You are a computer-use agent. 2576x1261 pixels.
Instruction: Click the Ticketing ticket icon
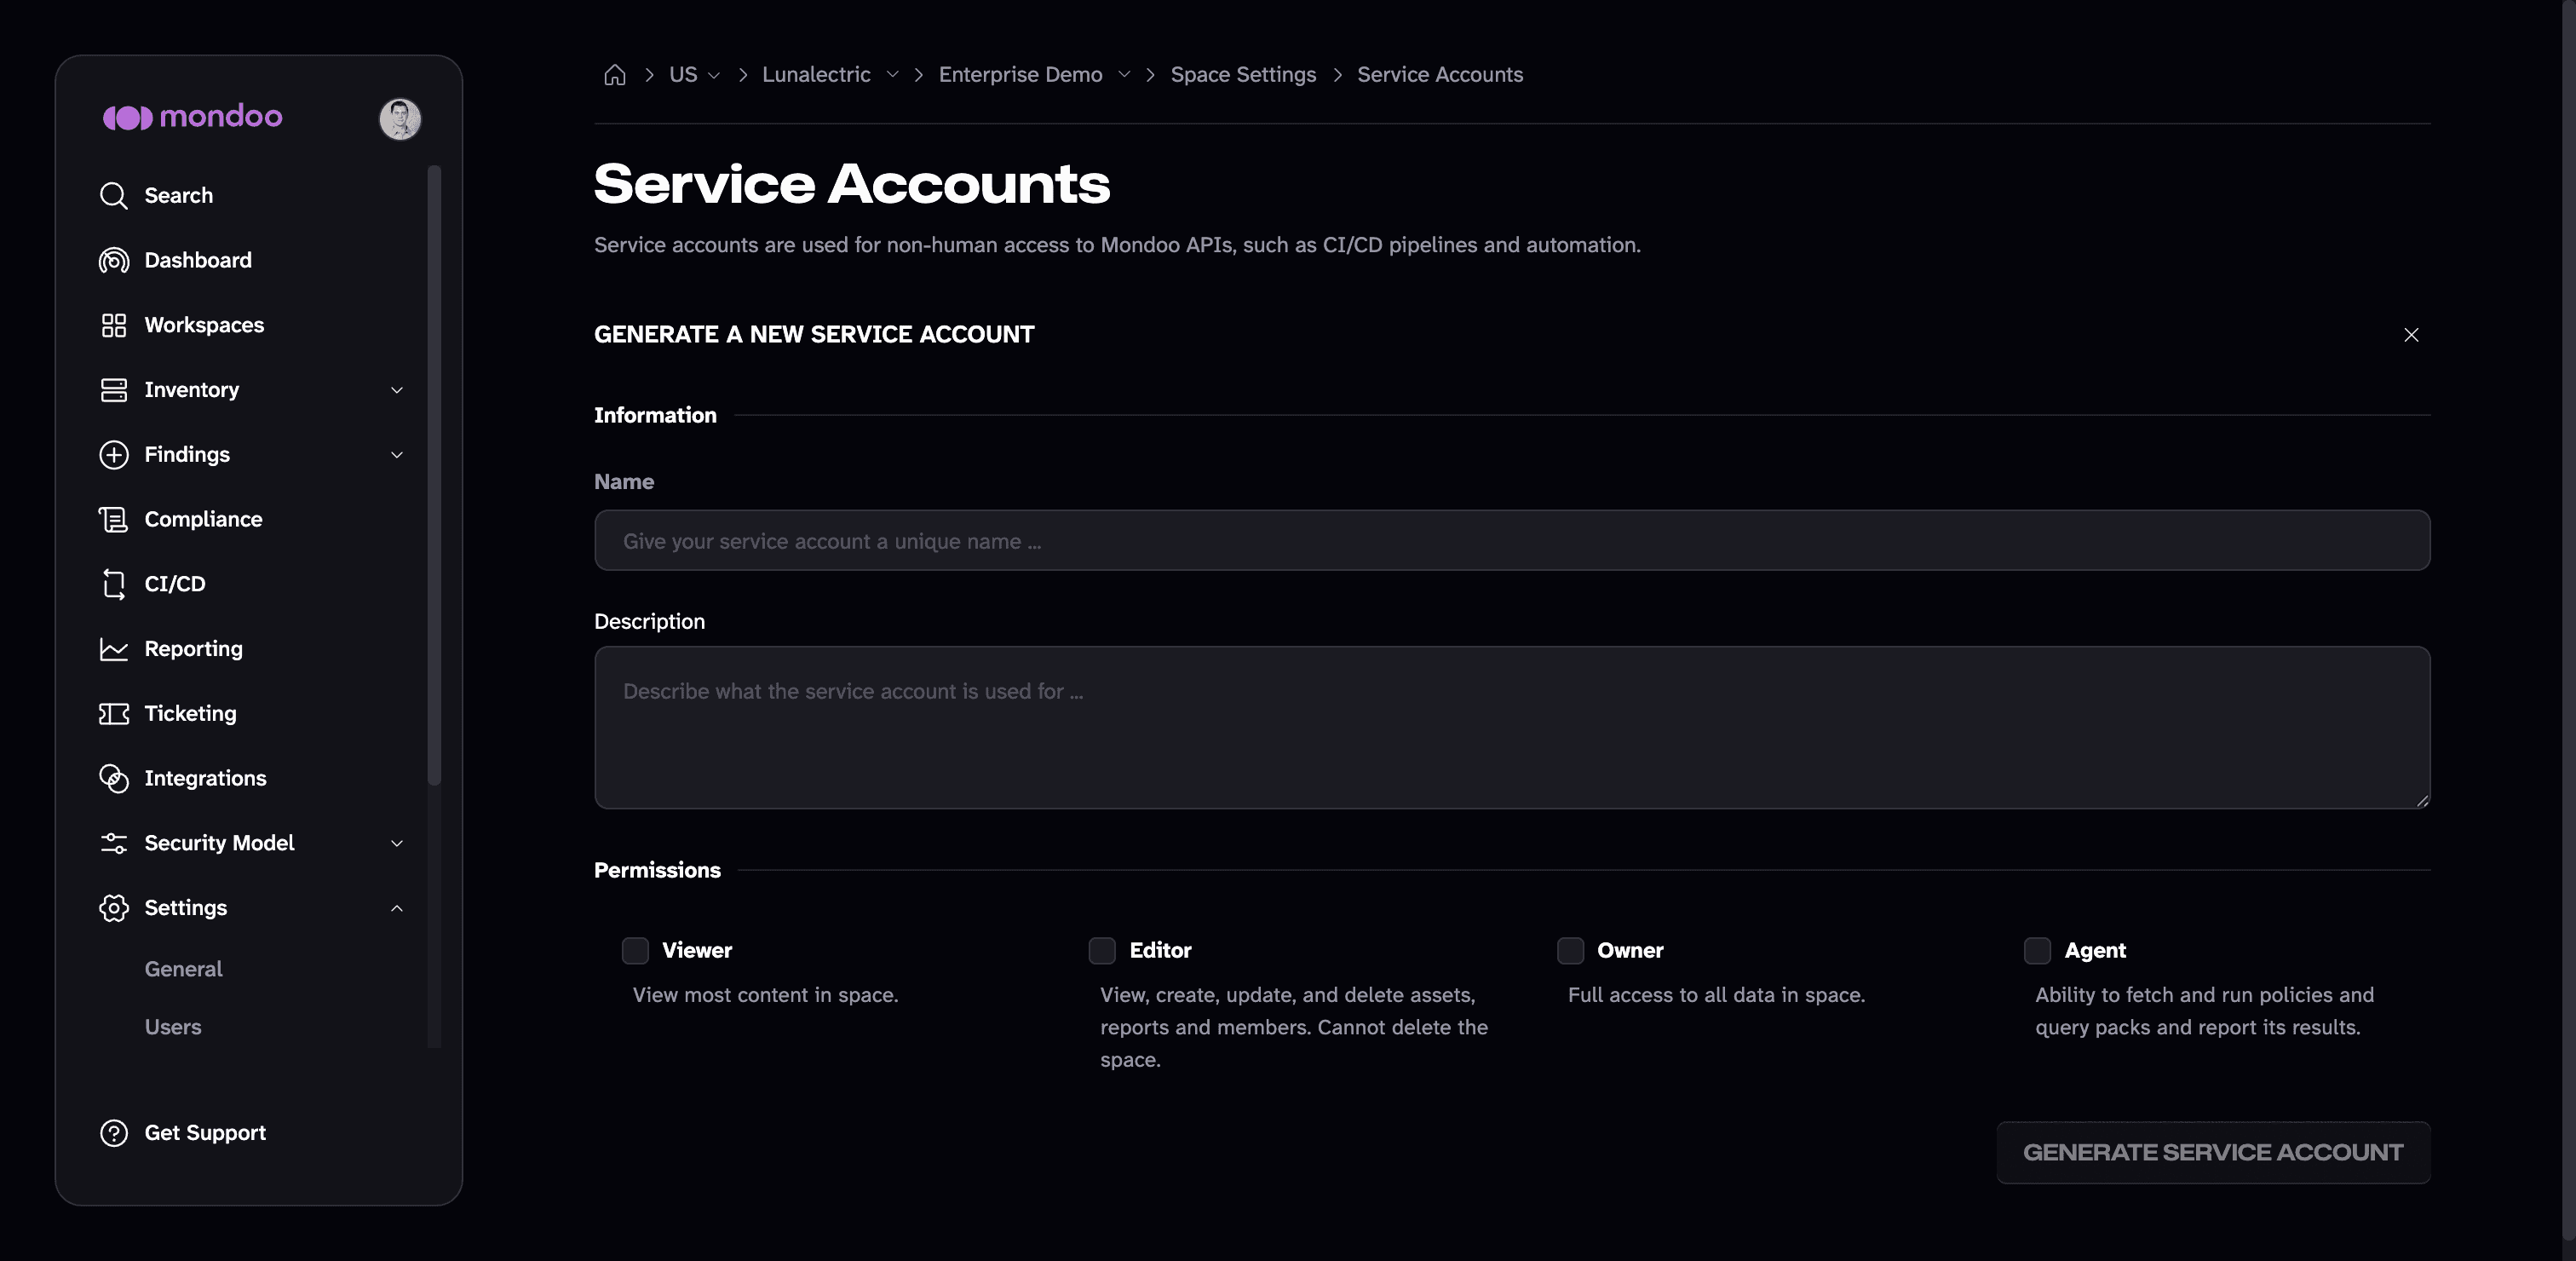point(114,714)
